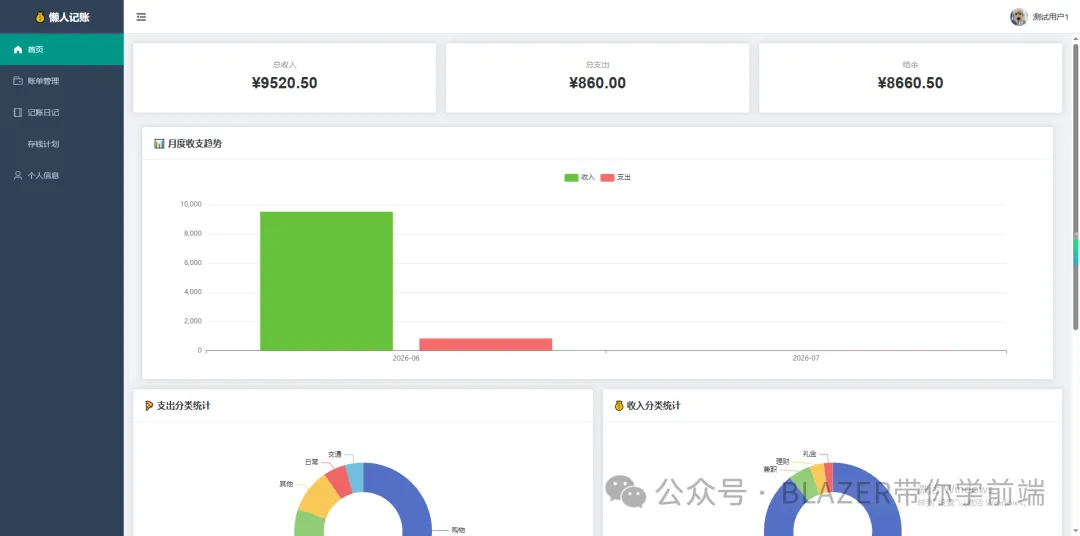
Task: Click the 6,000 y-axis label
Action: (x=193, y=263)
